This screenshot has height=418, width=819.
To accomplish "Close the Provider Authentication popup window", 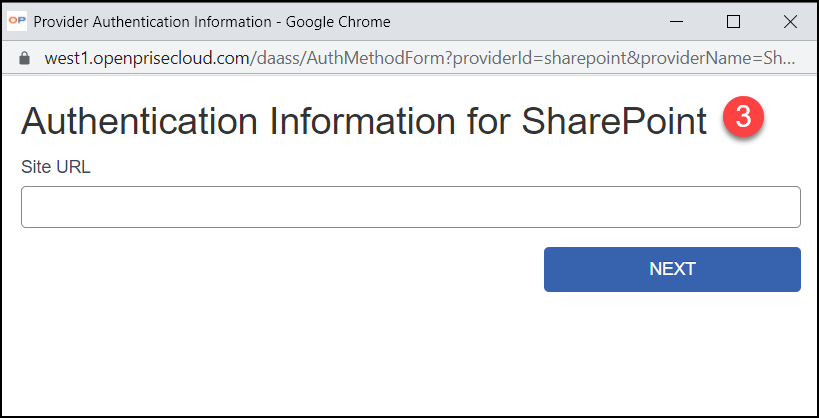I will [x=790, y=21].
